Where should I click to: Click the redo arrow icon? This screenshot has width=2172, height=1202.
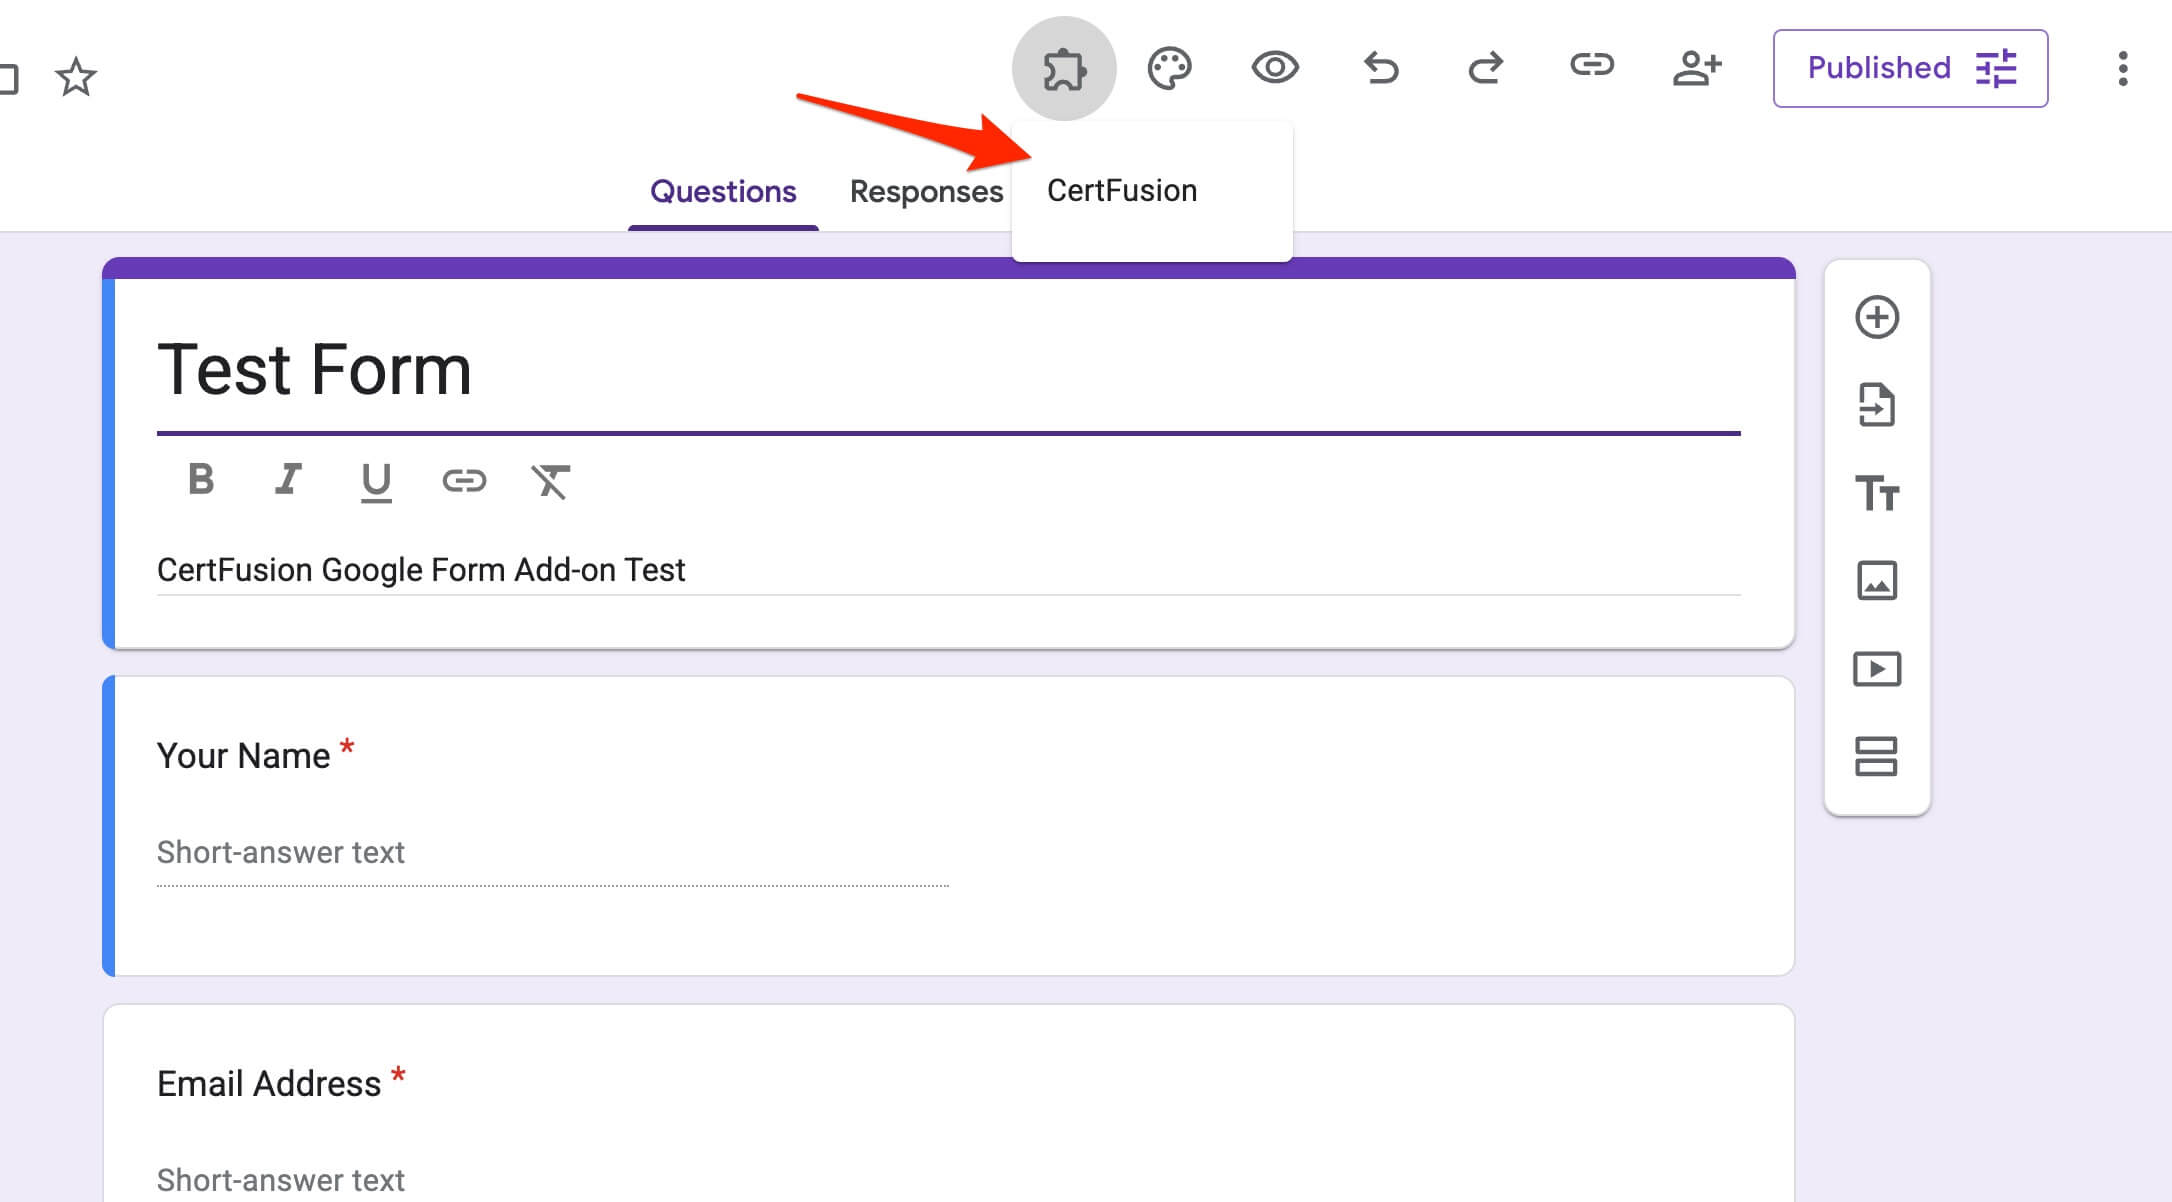coord(1486,68)
